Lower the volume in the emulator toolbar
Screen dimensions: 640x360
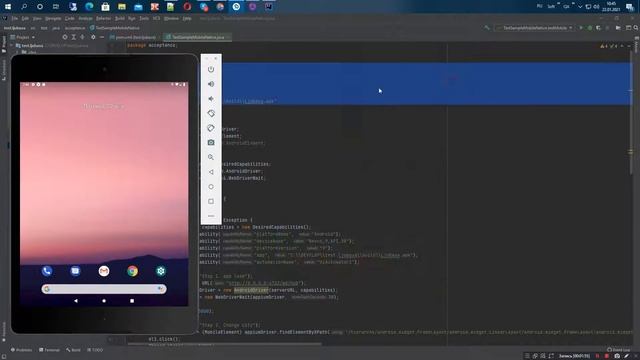[211, 99]
